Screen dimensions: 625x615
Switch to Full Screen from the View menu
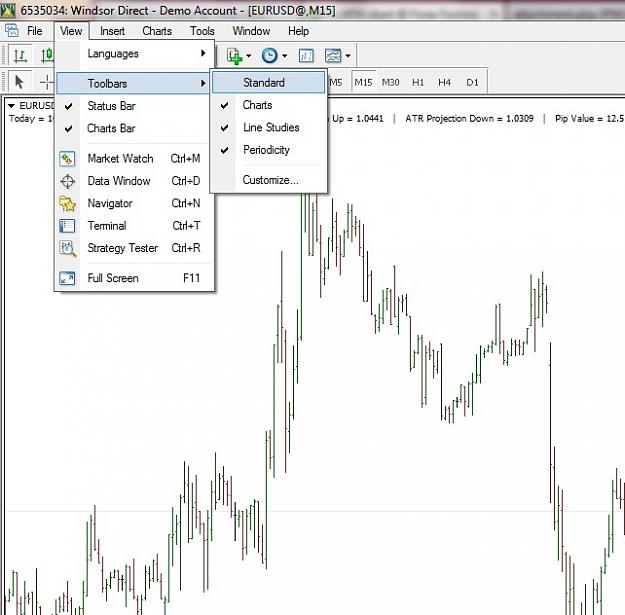tap(134, 278)
